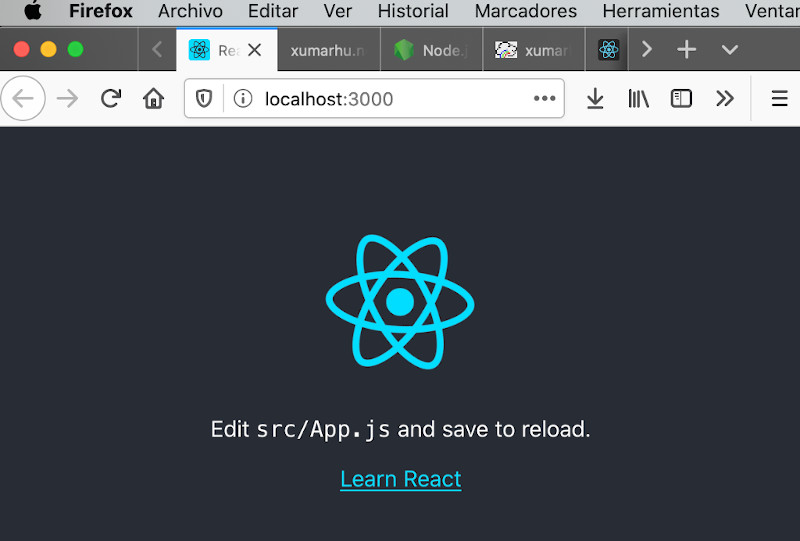List all tabs dropdown arrow

coord(730,49)
